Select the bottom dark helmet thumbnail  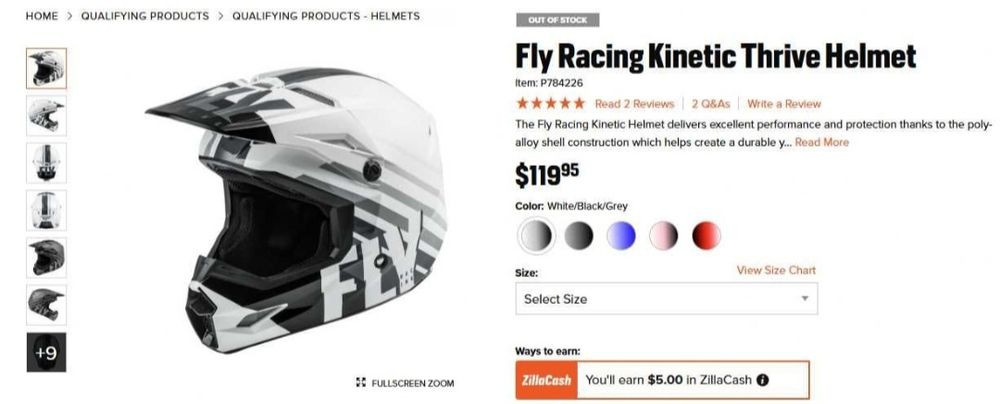click(46, 305)
